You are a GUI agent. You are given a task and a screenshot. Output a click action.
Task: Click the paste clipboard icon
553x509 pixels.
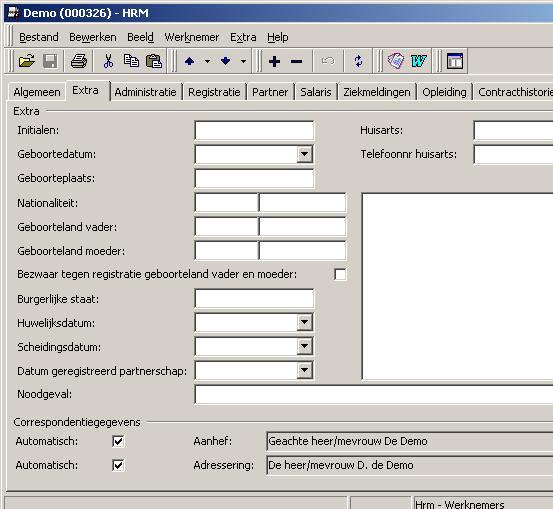(x=154, y=61)
